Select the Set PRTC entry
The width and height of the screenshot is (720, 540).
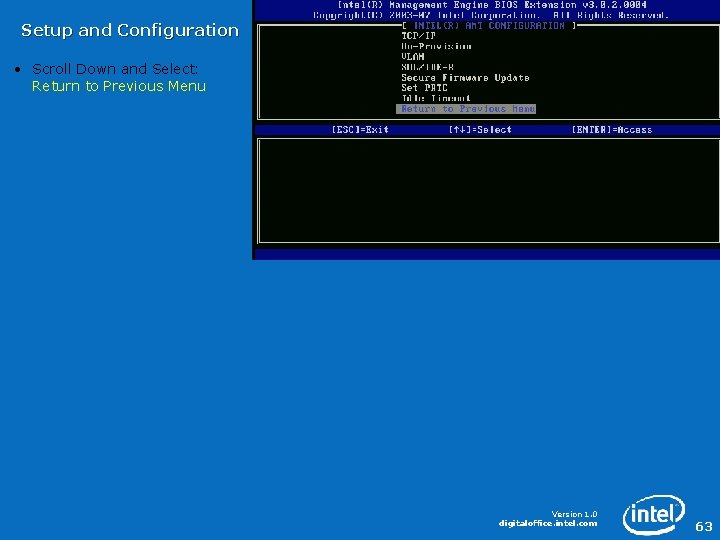(x=424, y=88)
